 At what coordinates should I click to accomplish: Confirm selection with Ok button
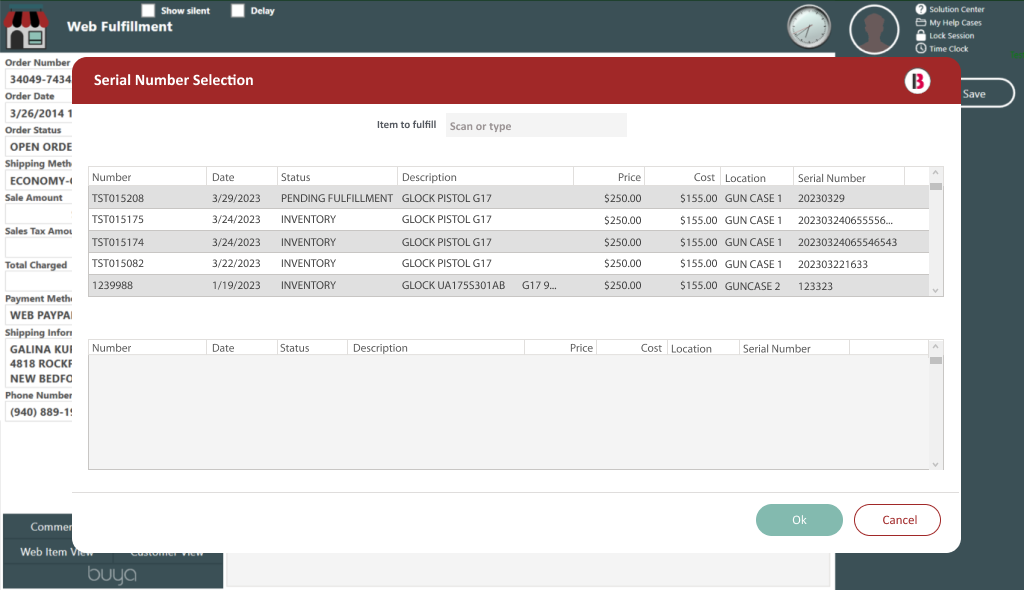point(799,520)
